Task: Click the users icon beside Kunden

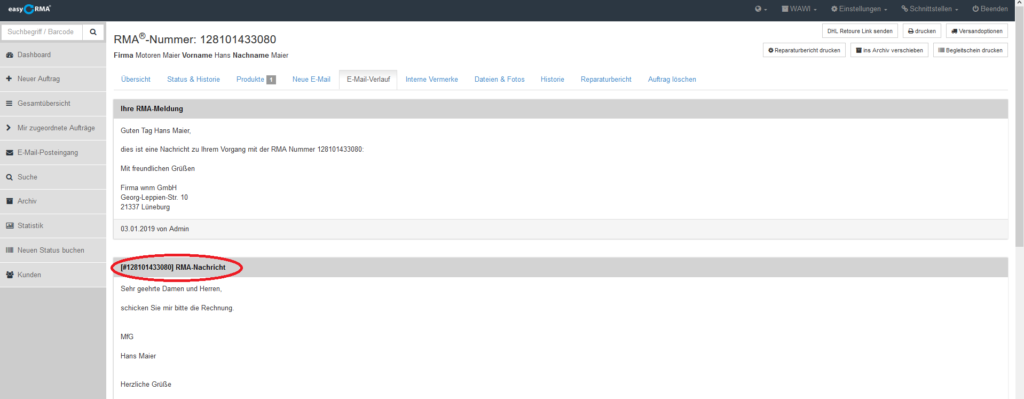Action: click(9, 275)
